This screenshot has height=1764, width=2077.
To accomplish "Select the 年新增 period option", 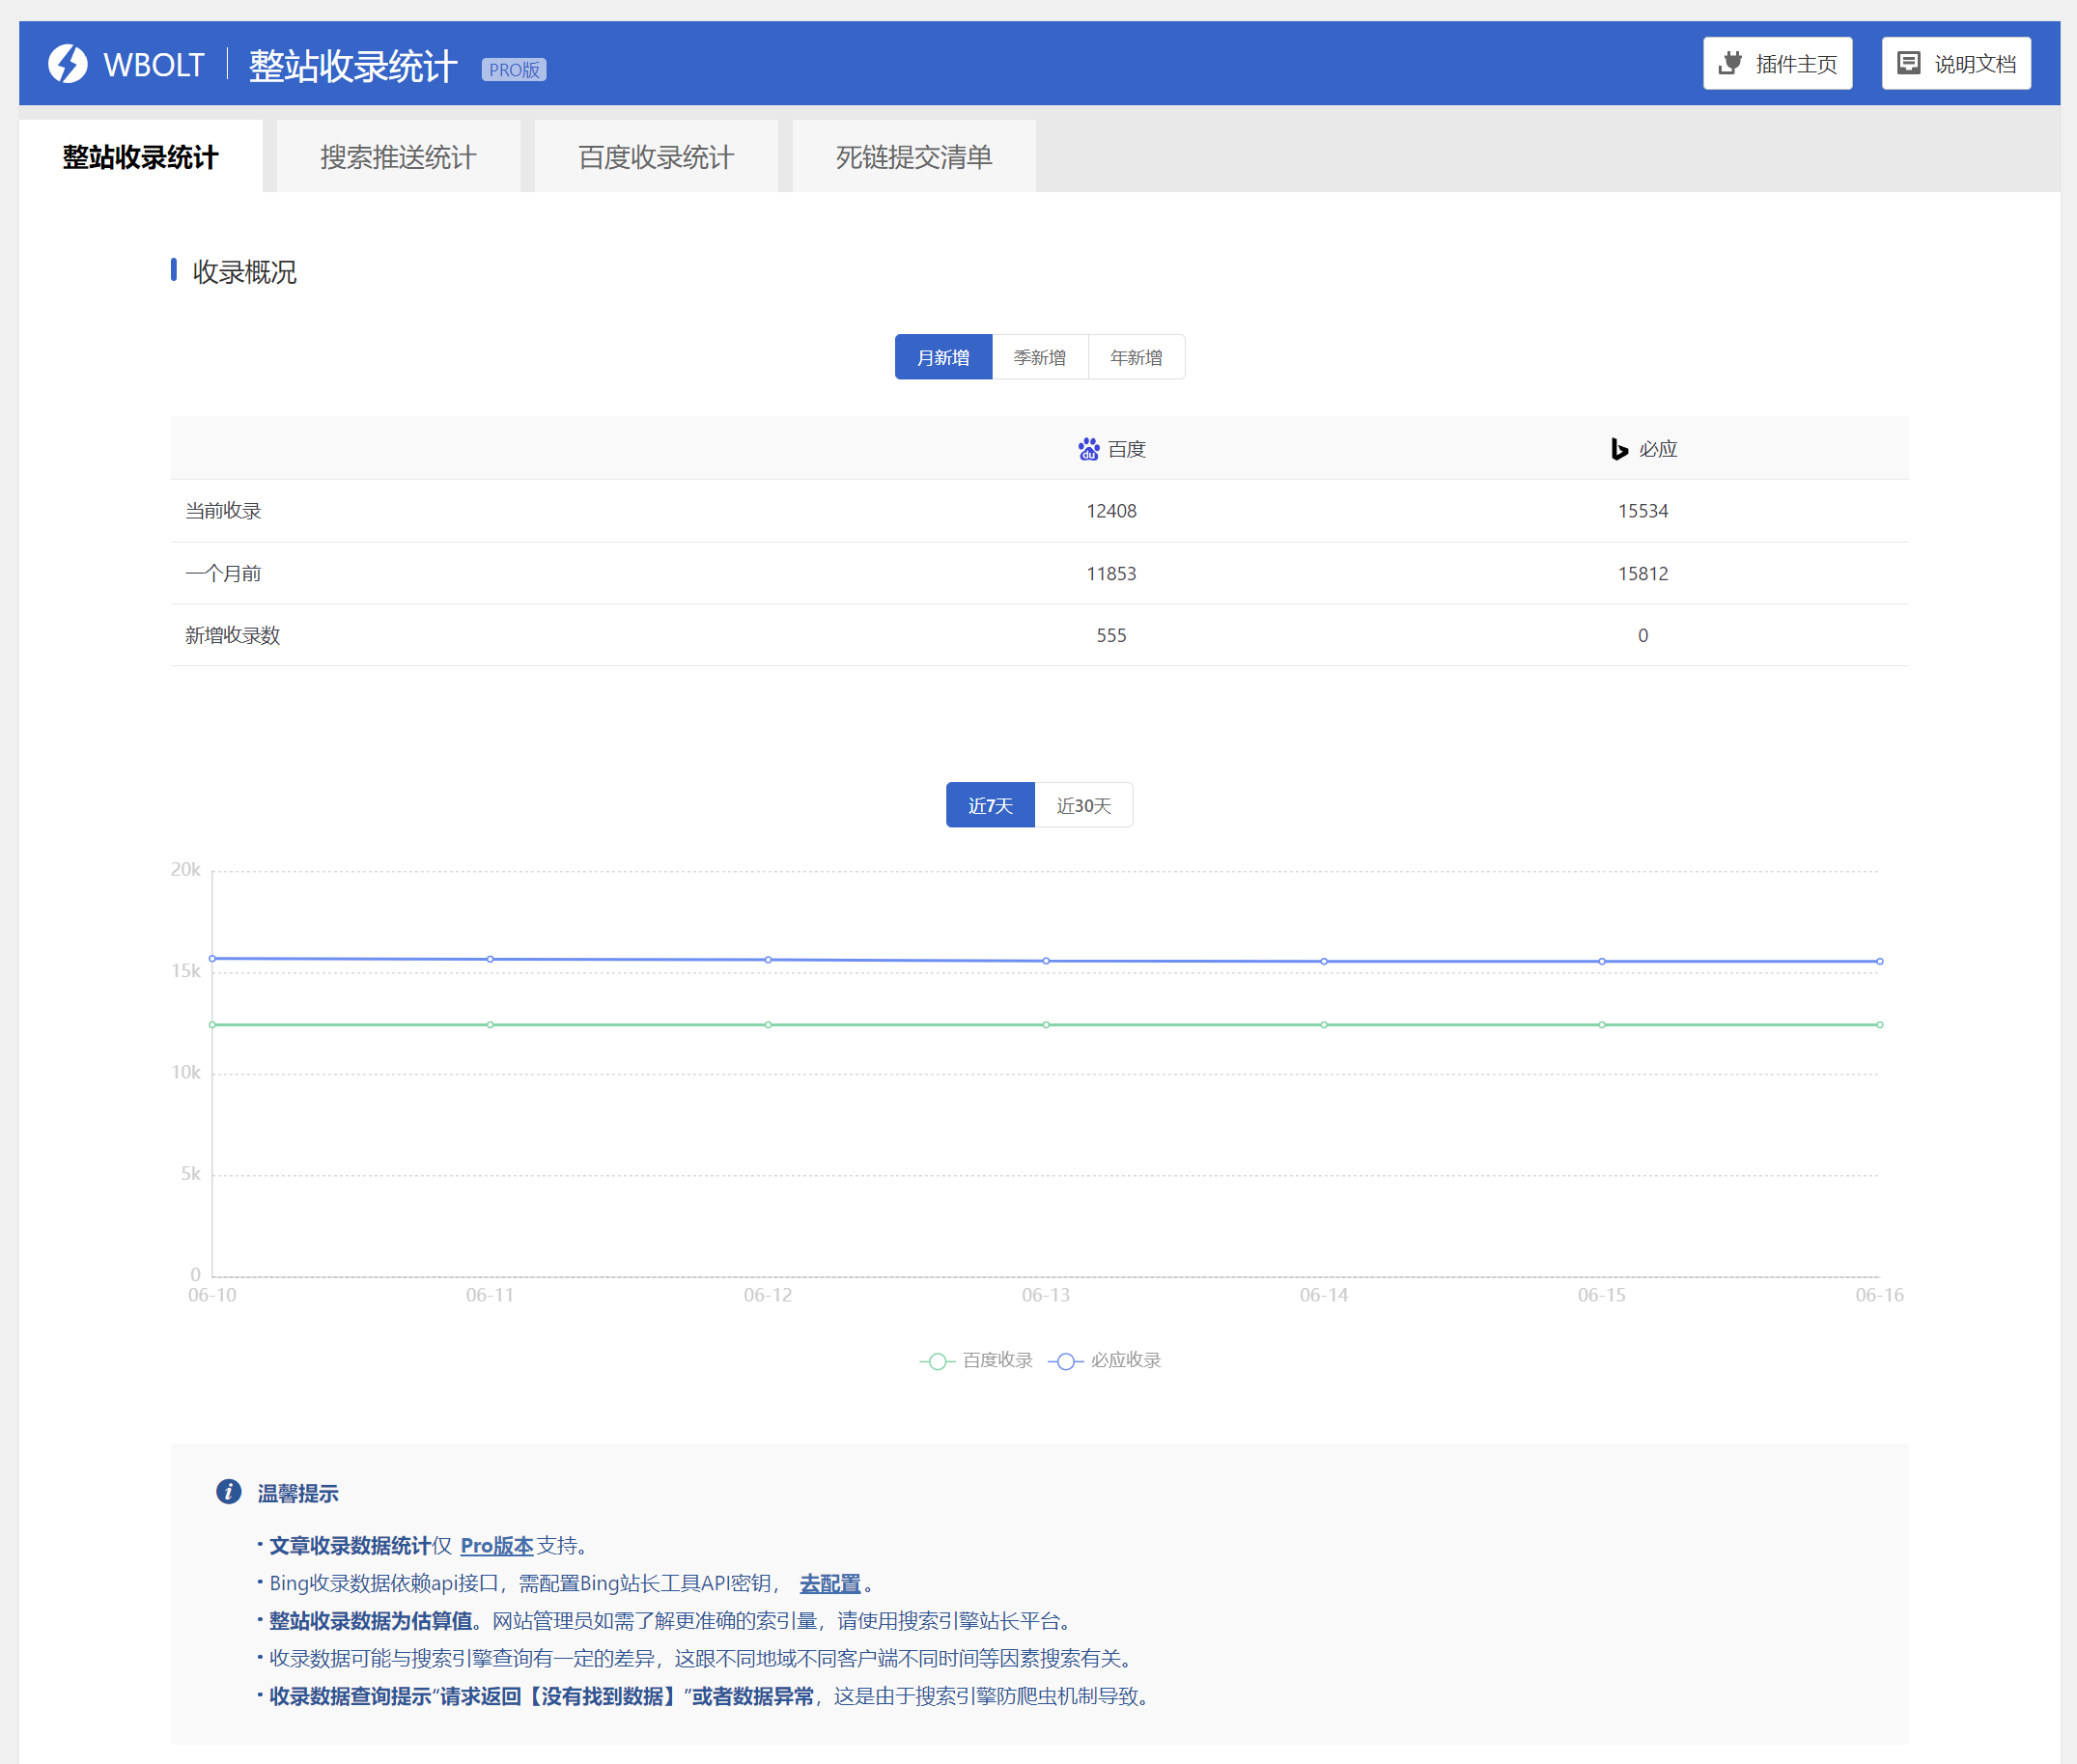I will click(x=1136, y=358).
